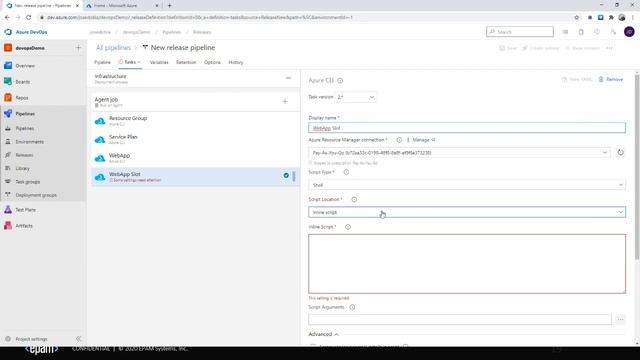Collapse the Infrastructure stage header
Screen dimensions: 640x360
click(288, 78)
